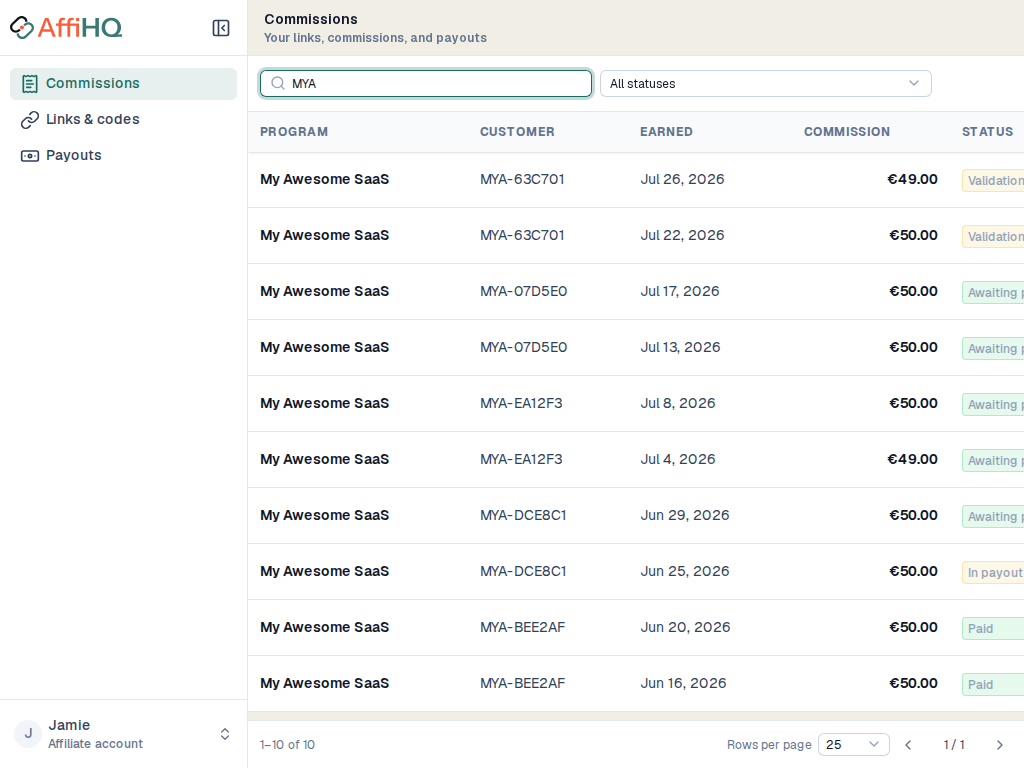Open the Rows per page 25 dropdown
Image resolution: width=1024 pixels, height=768 pixels.
853,744
